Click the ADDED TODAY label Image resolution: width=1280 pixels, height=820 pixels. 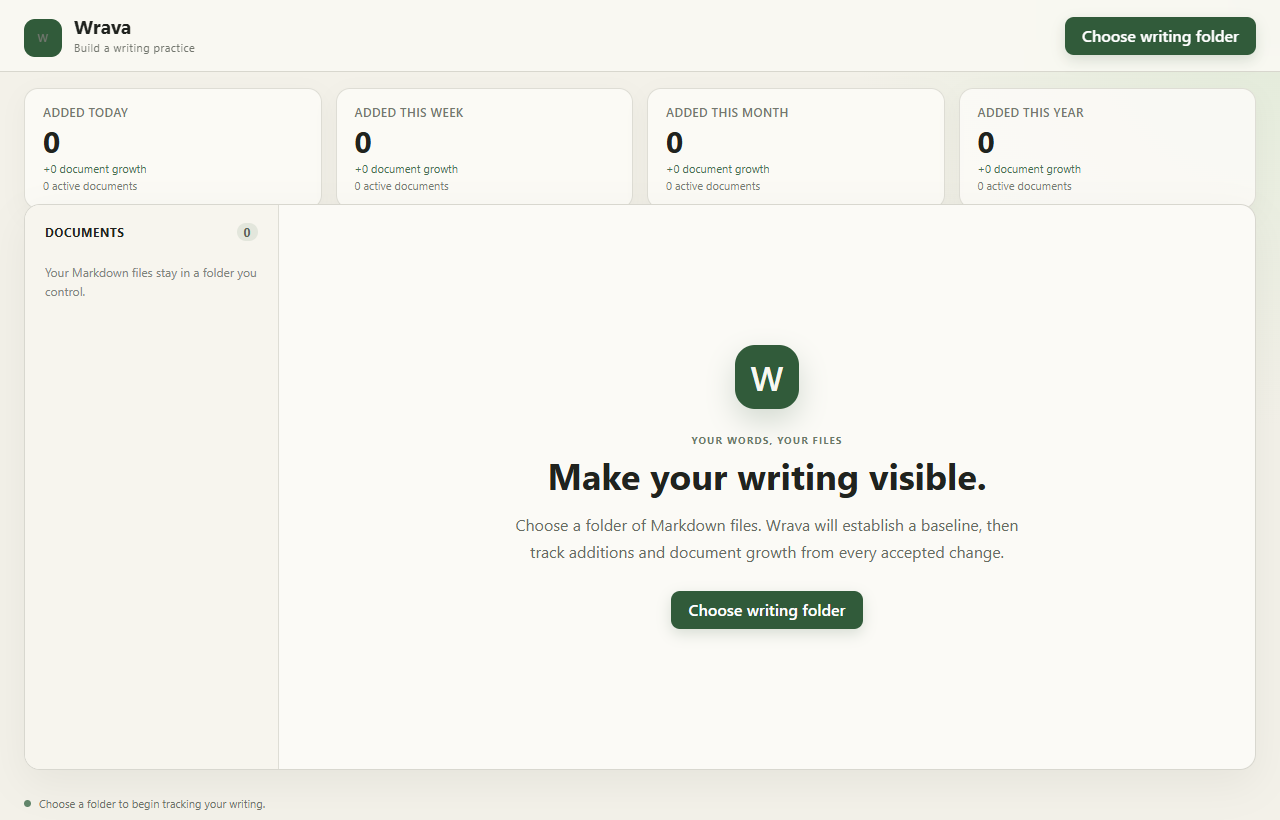point(86,113)
